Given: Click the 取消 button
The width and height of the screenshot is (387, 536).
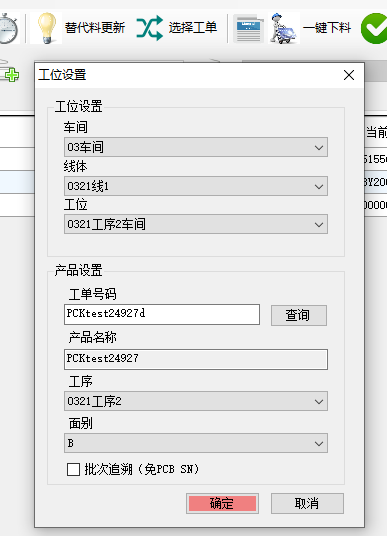Looking at the screenshot, I should click(307, 504).
